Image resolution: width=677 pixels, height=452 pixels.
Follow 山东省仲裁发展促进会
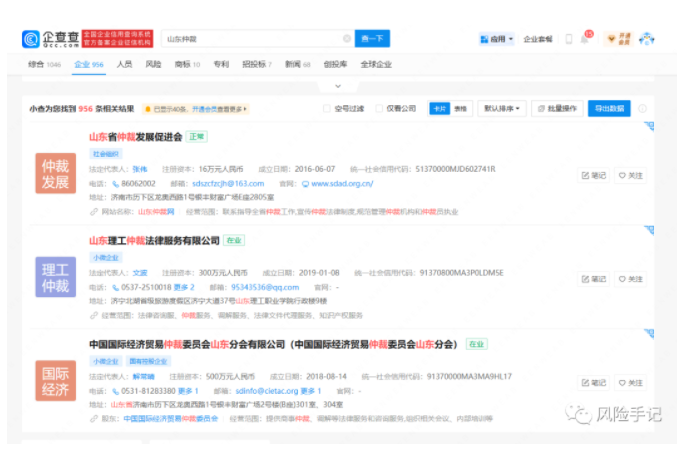coord(630,175)
